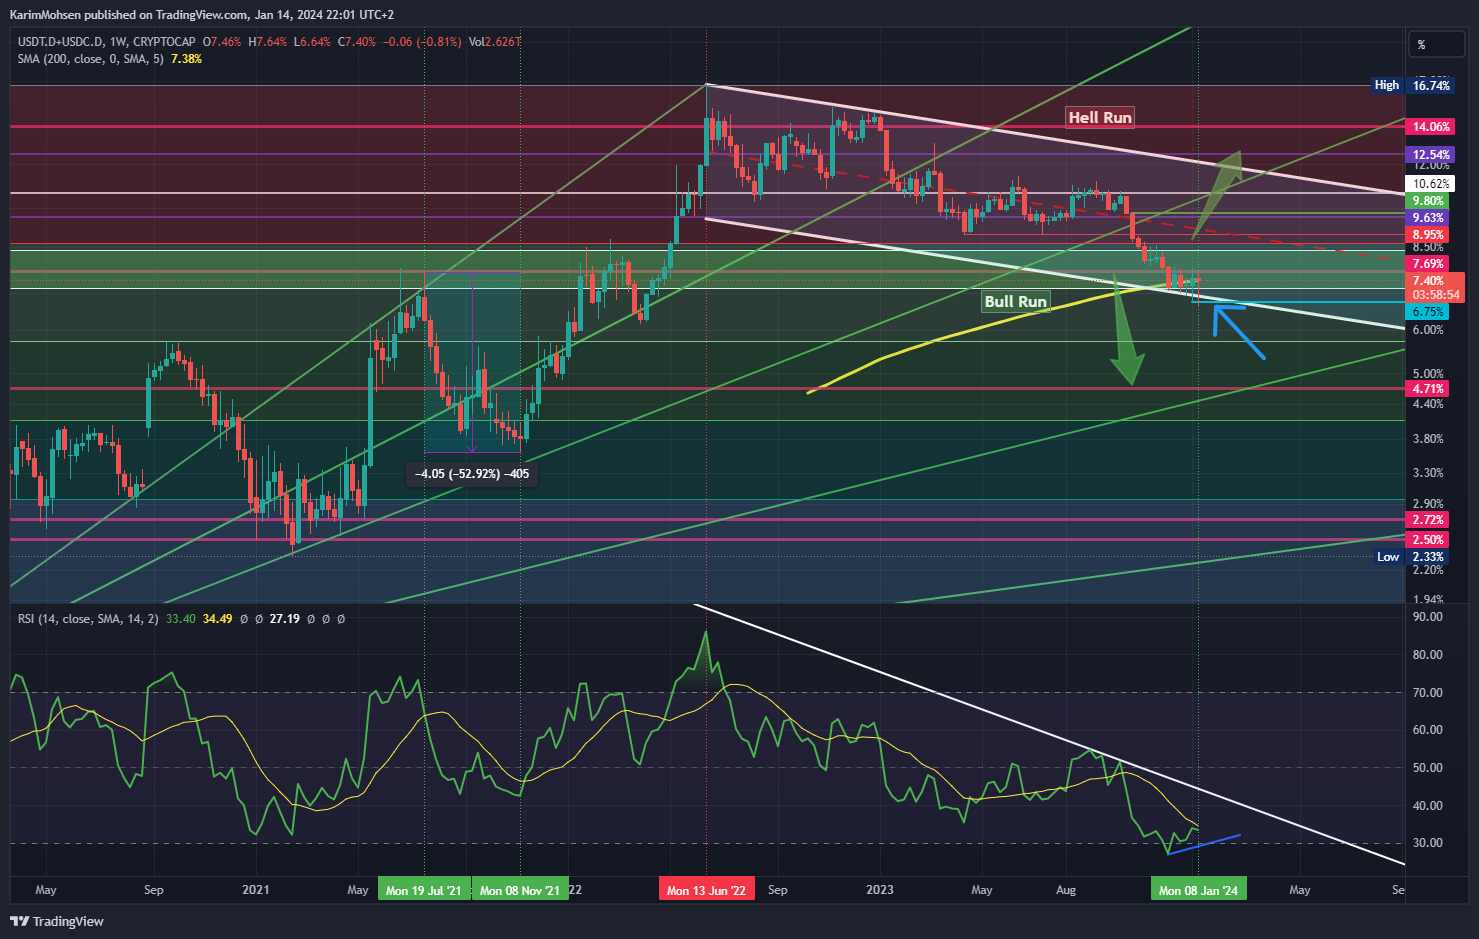Click the 4.71% price level label

click(1427, 389)
